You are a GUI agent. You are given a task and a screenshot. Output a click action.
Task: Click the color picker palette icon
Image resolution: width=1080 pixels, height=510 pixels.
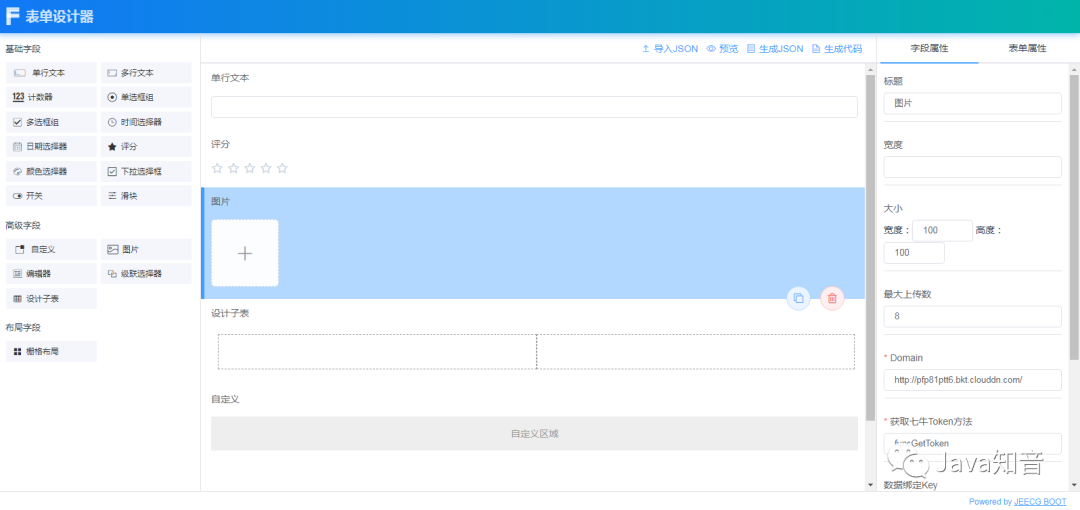coord(18,171)
